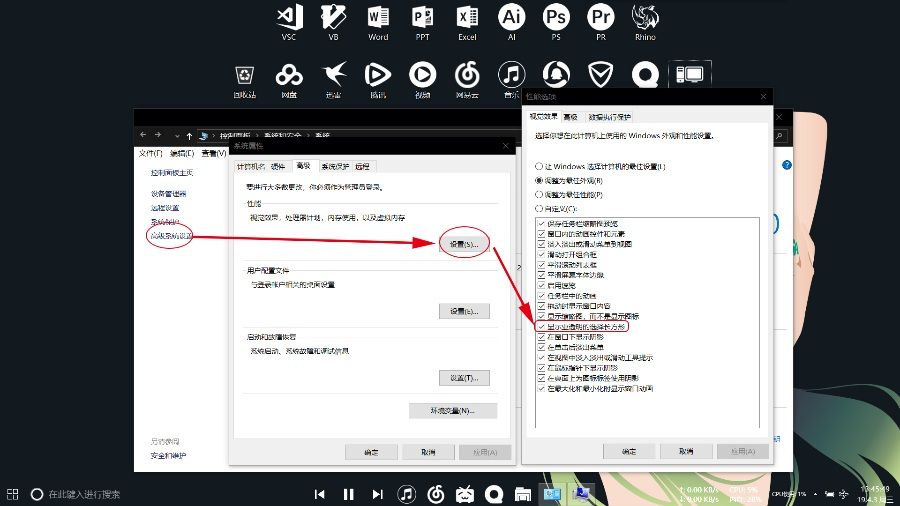Launch the PPT desktop icon

(422, 22)
